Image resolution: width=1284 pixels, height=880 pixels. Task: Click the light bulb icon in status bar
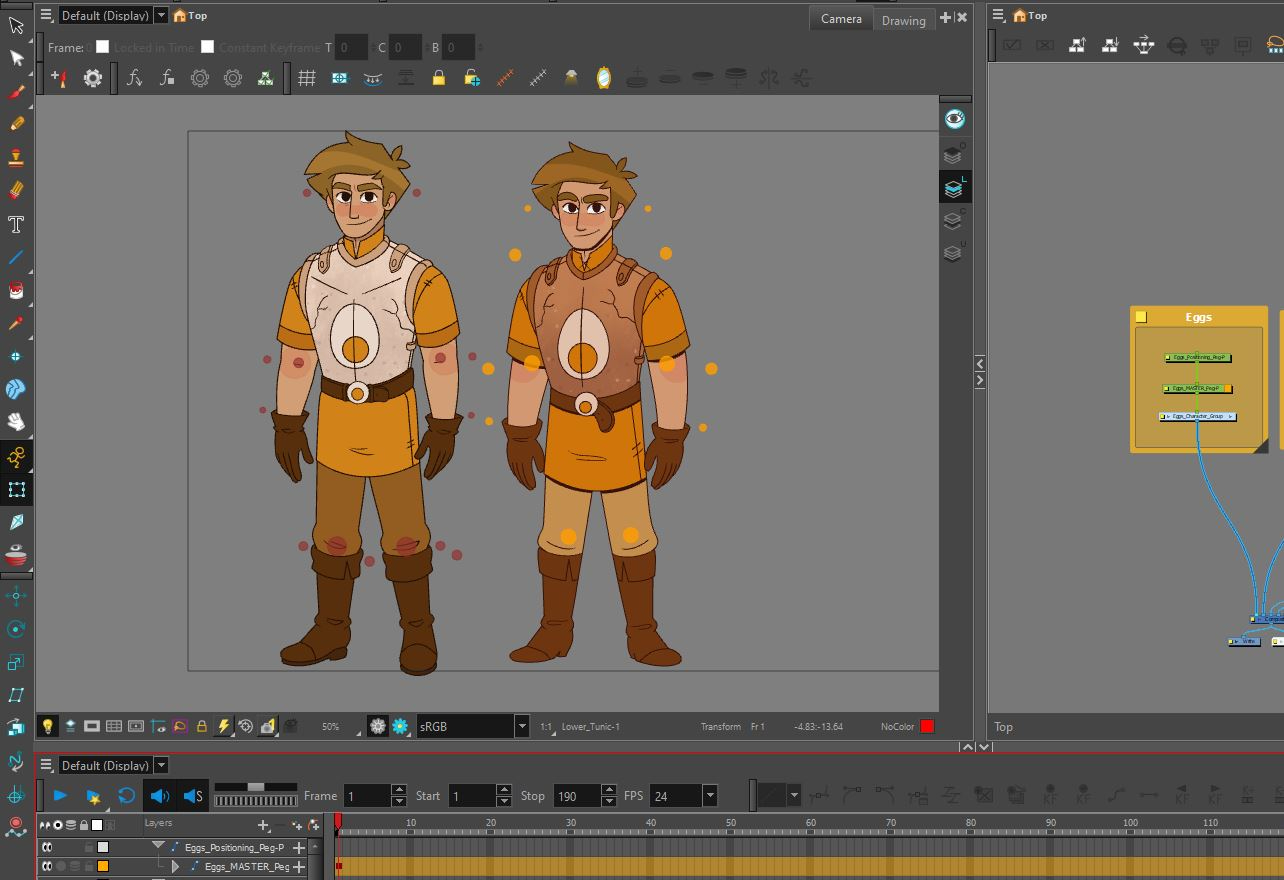tap(47, 726)
